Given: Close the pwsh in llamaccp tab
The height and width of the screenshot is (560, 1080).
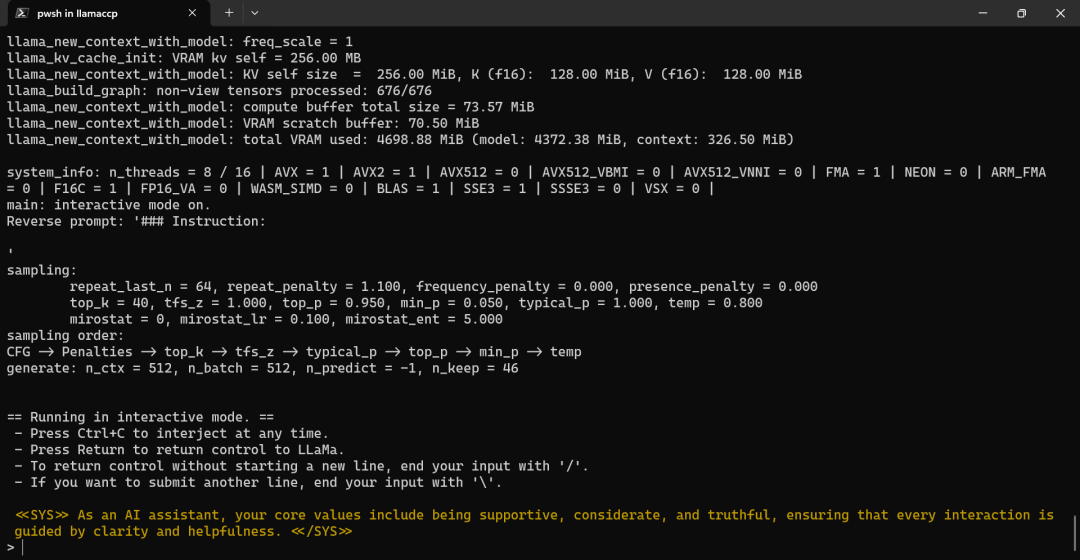Looking at the screenshot, I should [x=192, y=12].
